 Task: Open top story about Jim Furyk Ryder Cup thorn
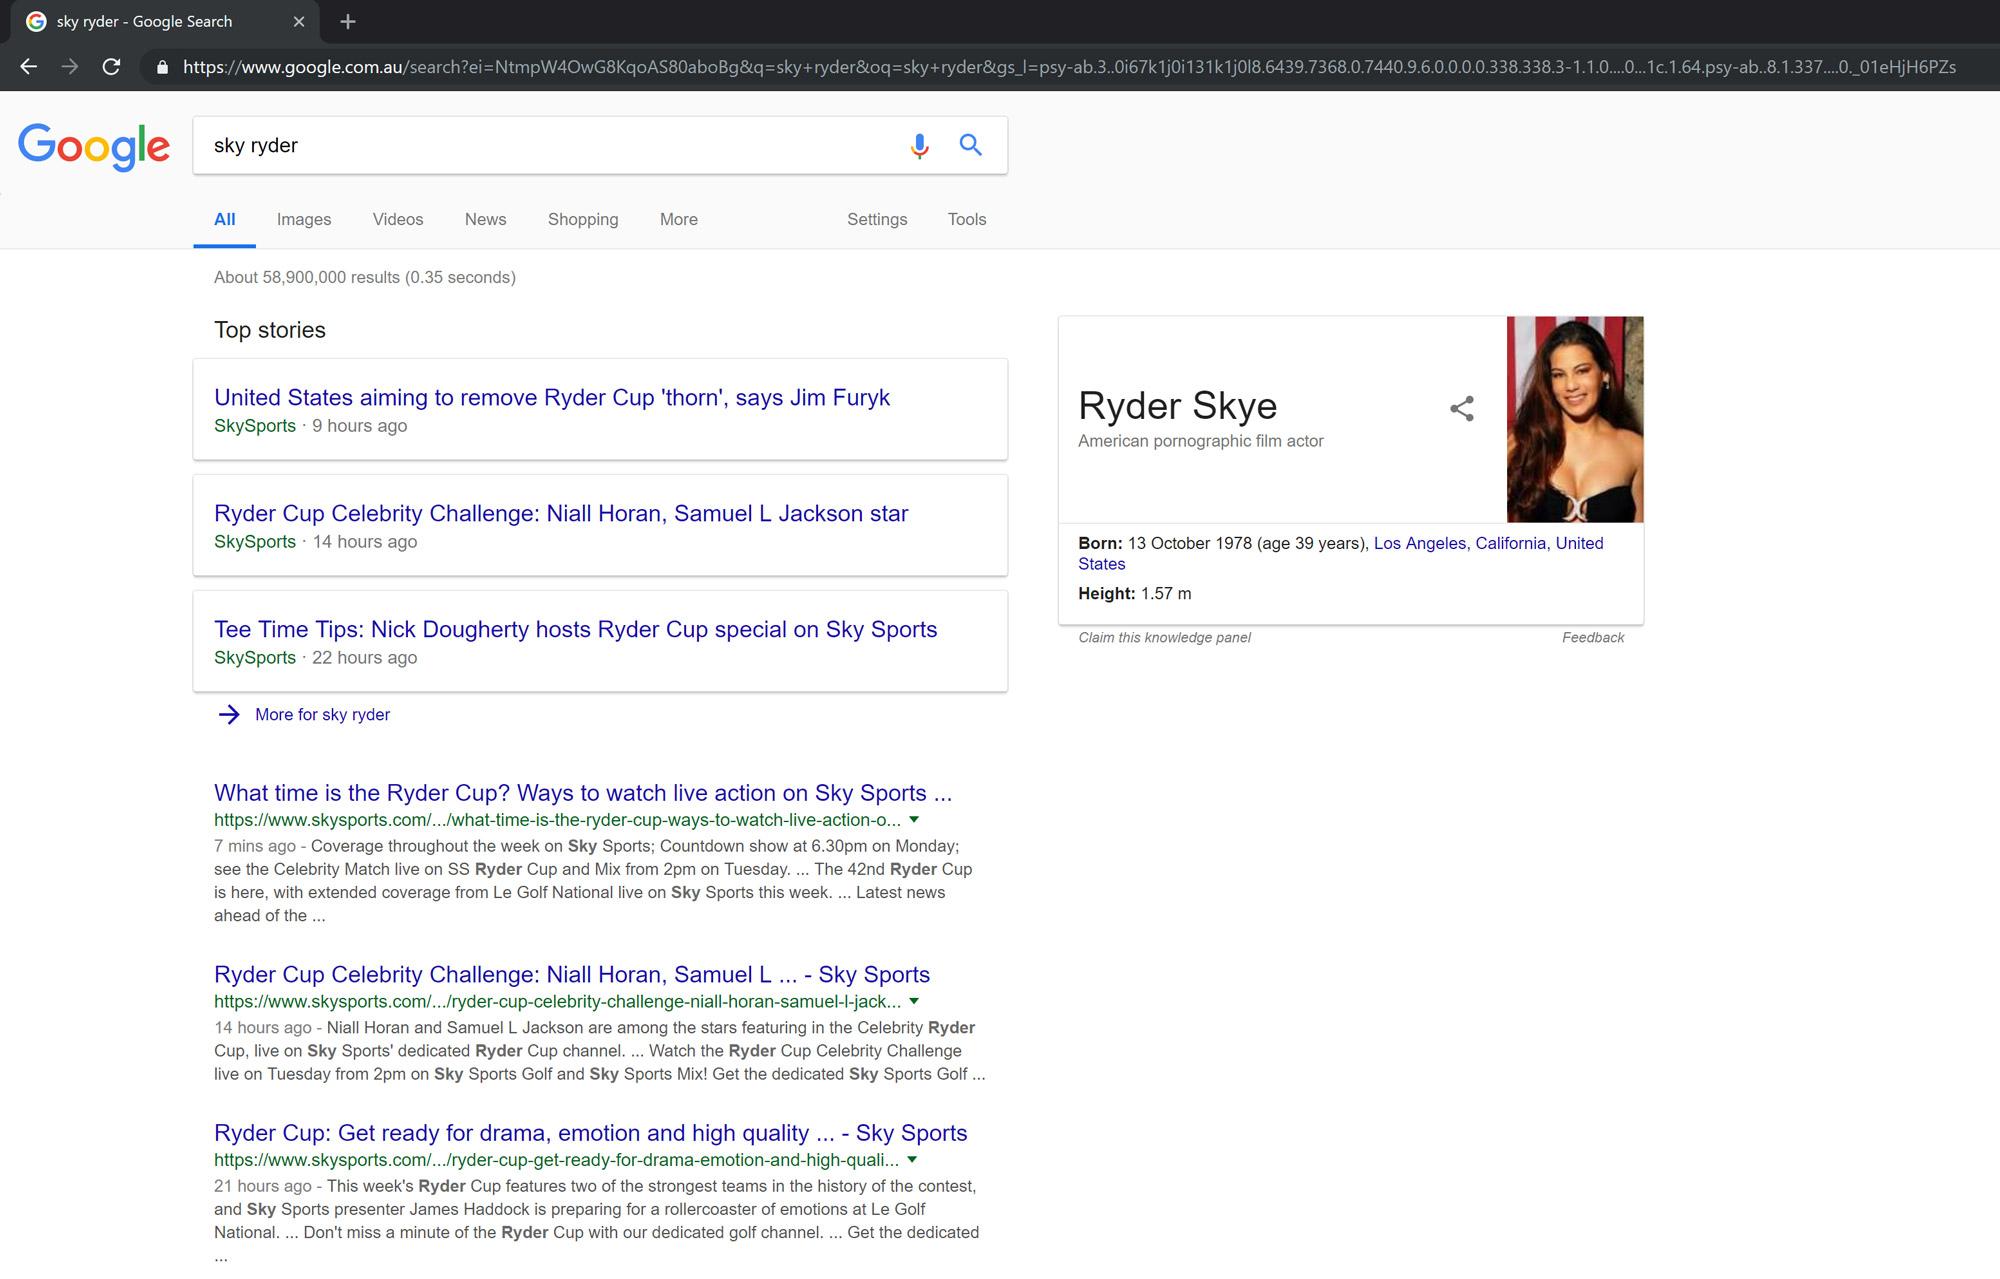click(551, 397)
